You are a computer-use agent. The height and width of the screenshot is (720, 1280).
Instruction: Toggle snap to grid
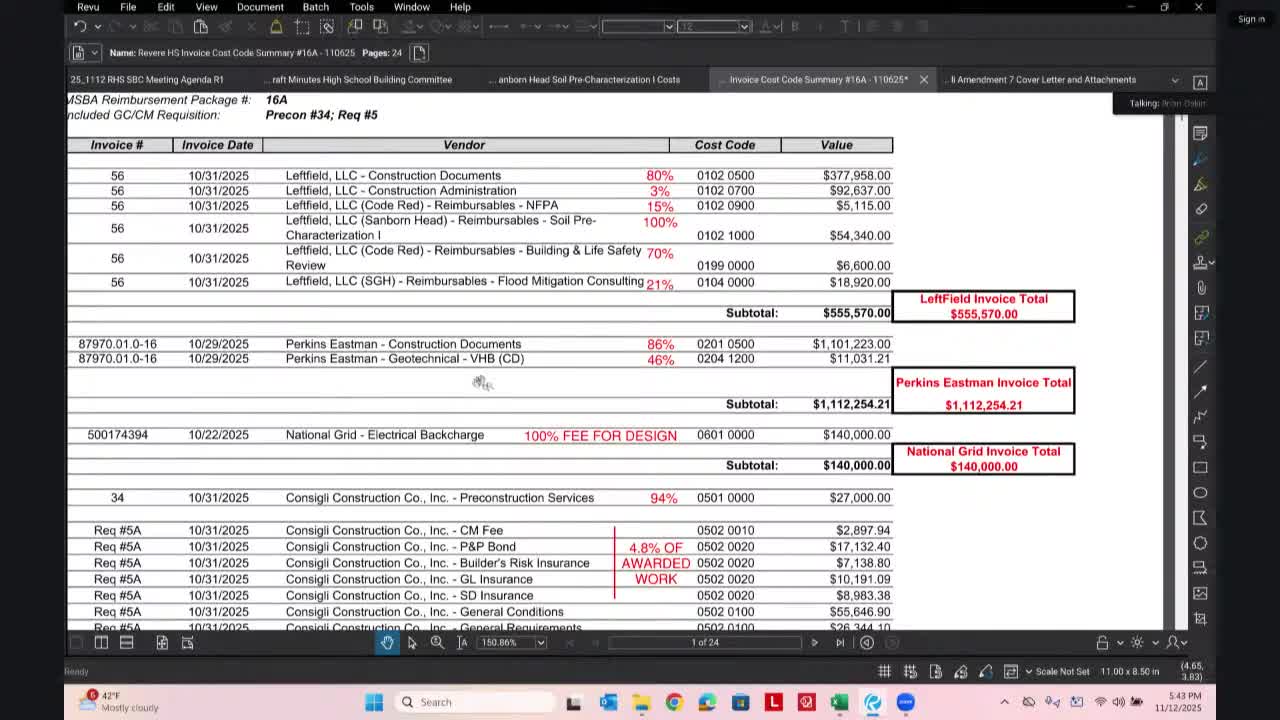click(910, 671)
